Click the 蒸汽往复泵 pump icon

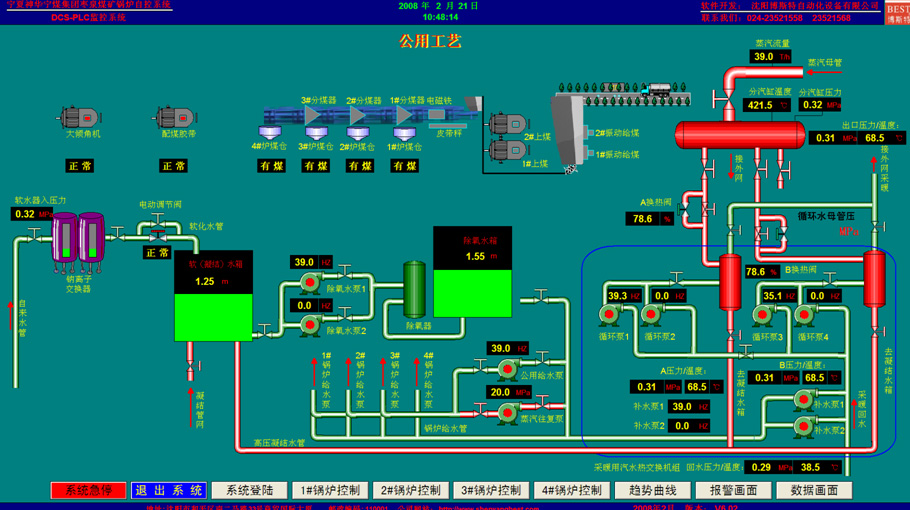(x=507, y=413)
